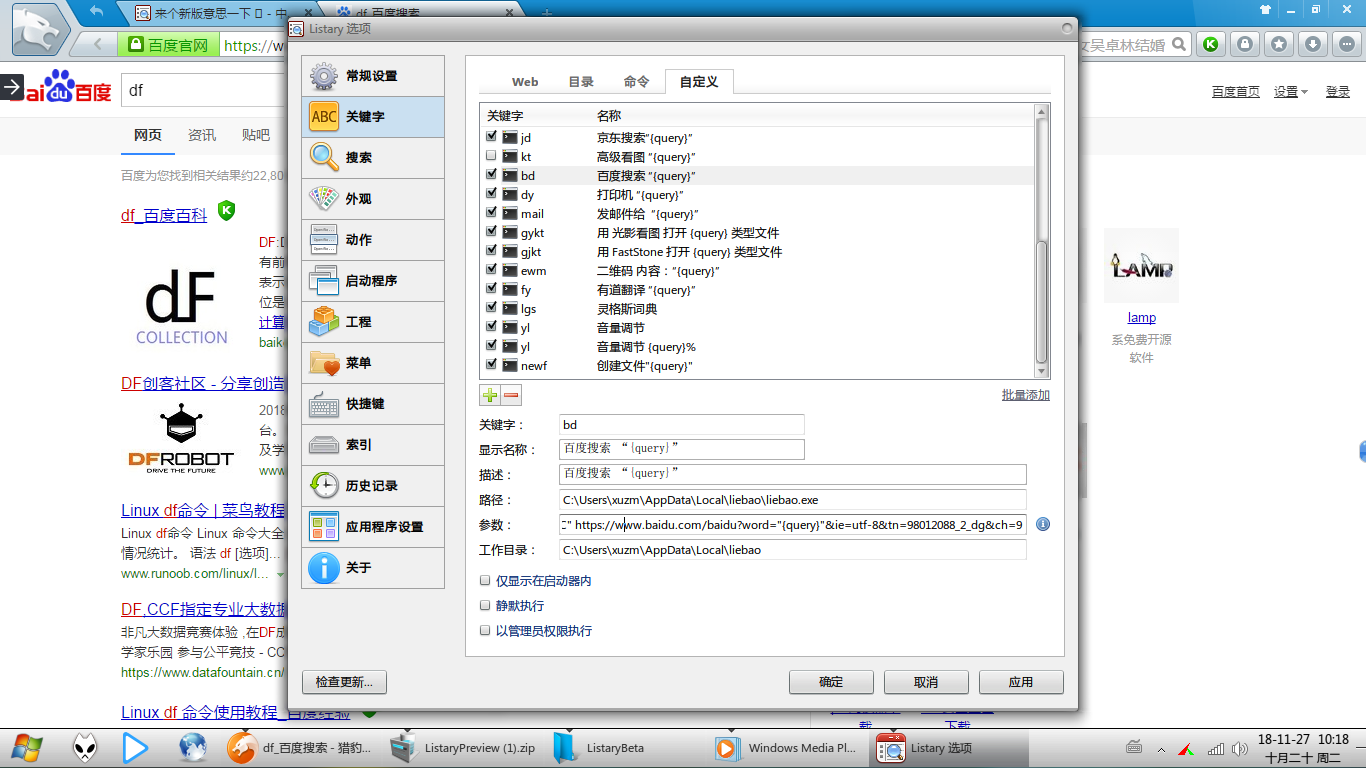The width and height of the screenshot is (1366, 768).
Task: Click the 应用 button
Action: click(x=1021, y=682)
